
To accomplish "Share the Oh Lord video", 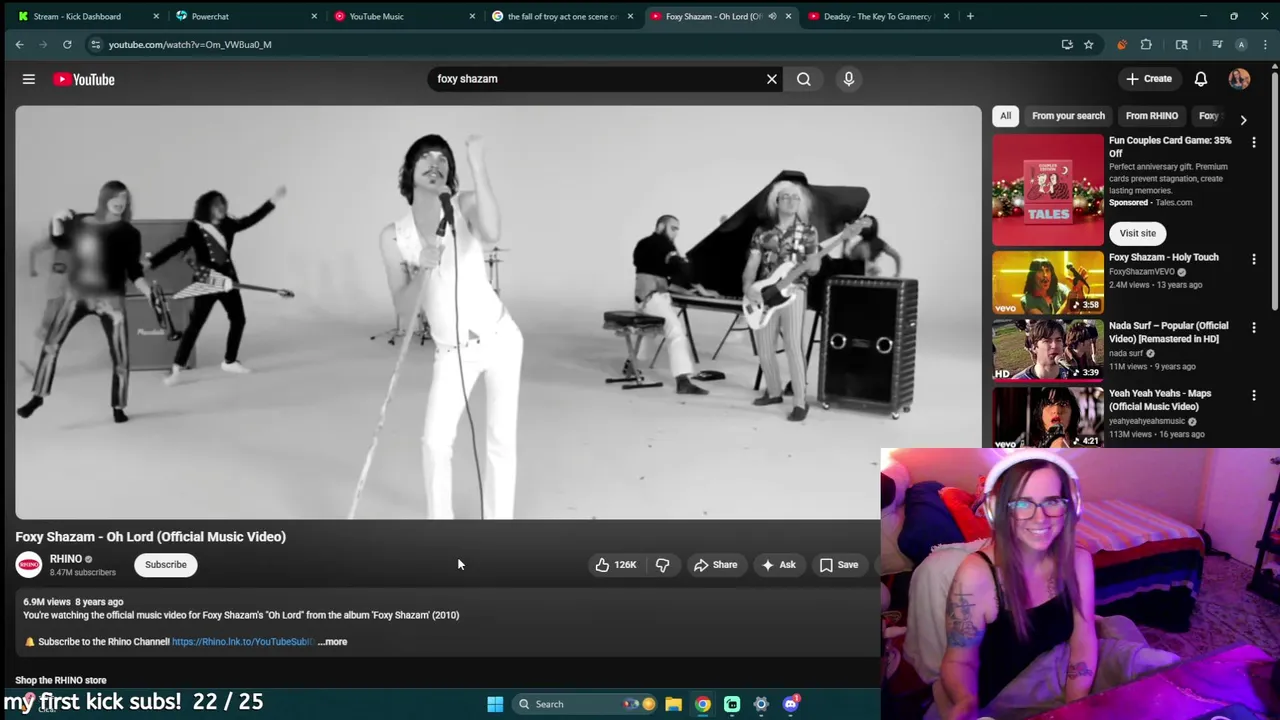I will pos(716,565).
